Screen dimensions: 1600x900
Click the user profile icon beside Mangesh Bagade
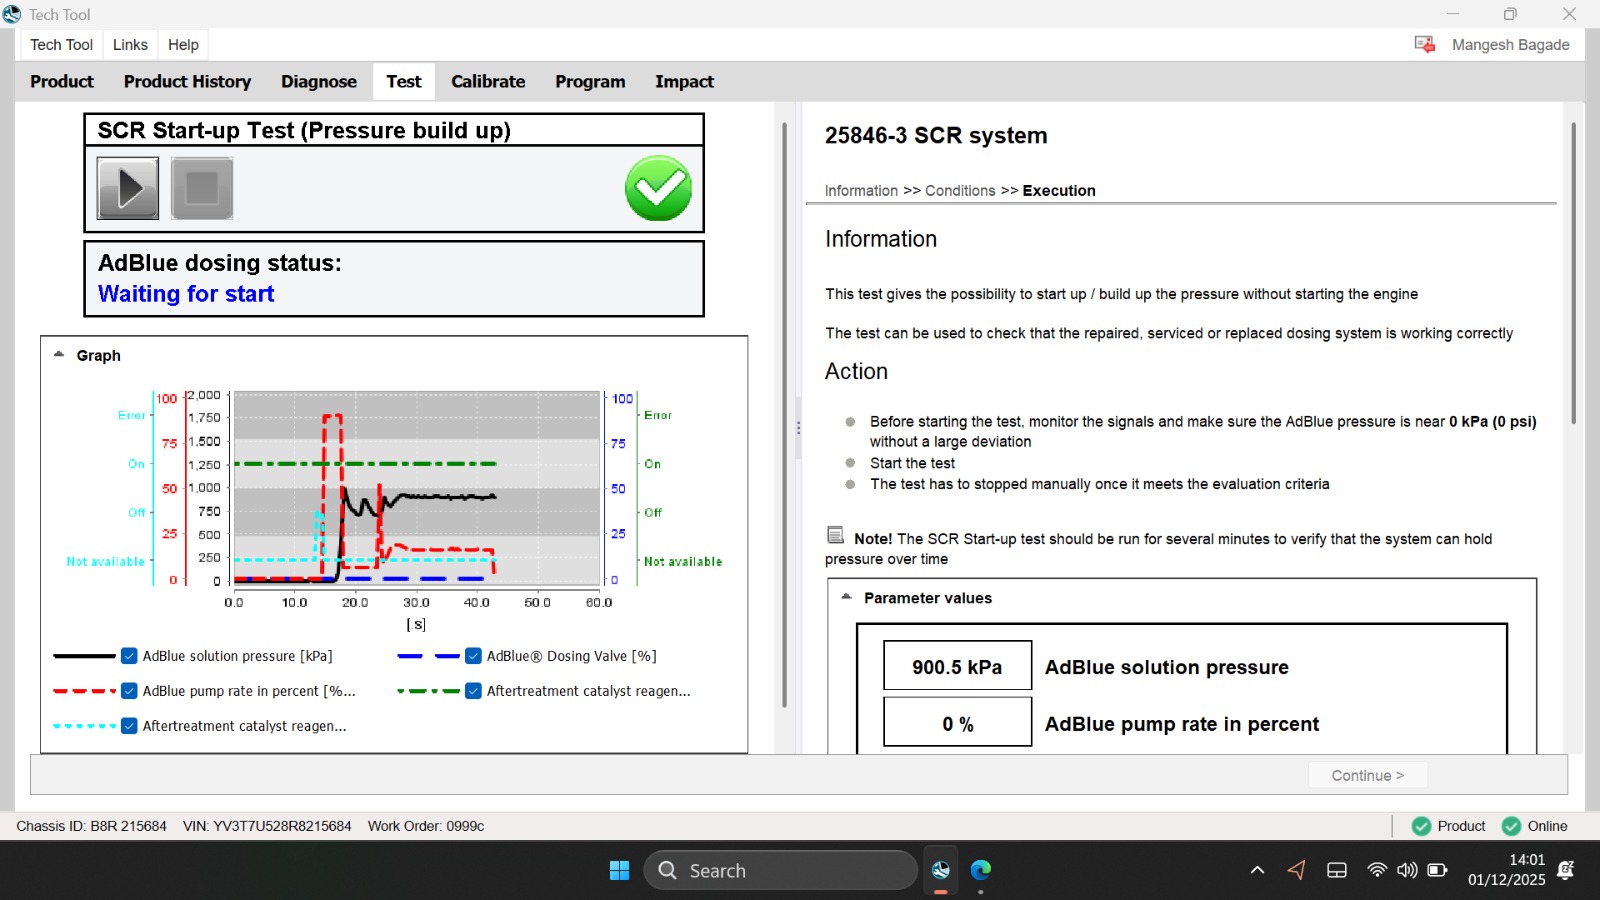1425,44
